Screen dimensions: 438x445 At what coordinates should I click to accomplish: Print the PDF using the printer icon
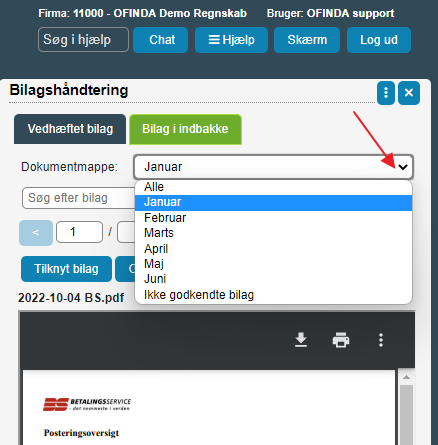point(341,340)
